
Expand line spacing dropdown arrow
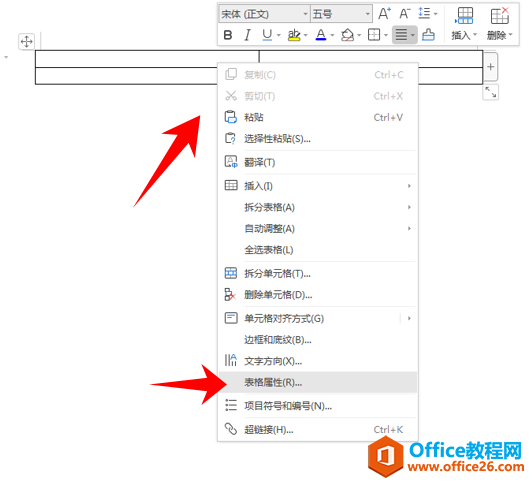click(x=436, y=14)
